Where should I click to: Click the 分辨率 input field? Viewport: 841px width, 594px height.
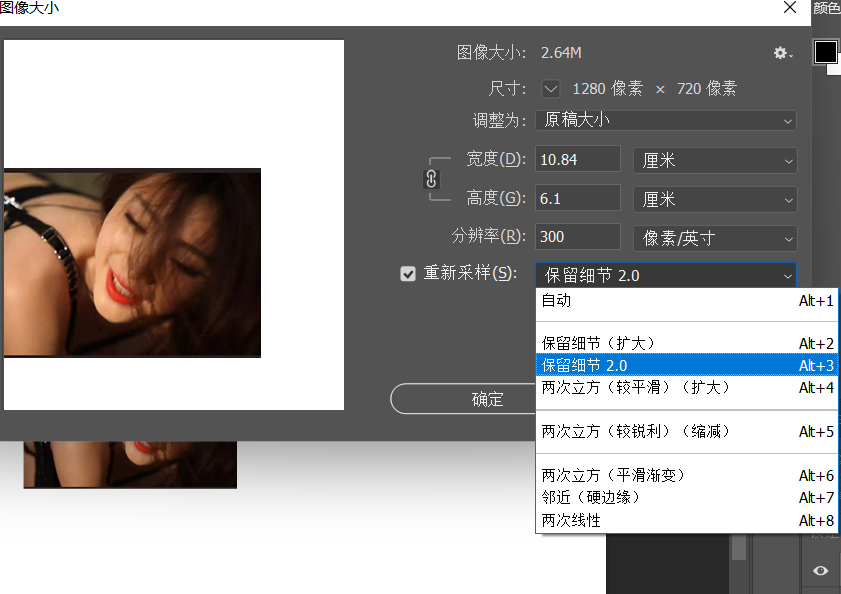coord(578,237)
